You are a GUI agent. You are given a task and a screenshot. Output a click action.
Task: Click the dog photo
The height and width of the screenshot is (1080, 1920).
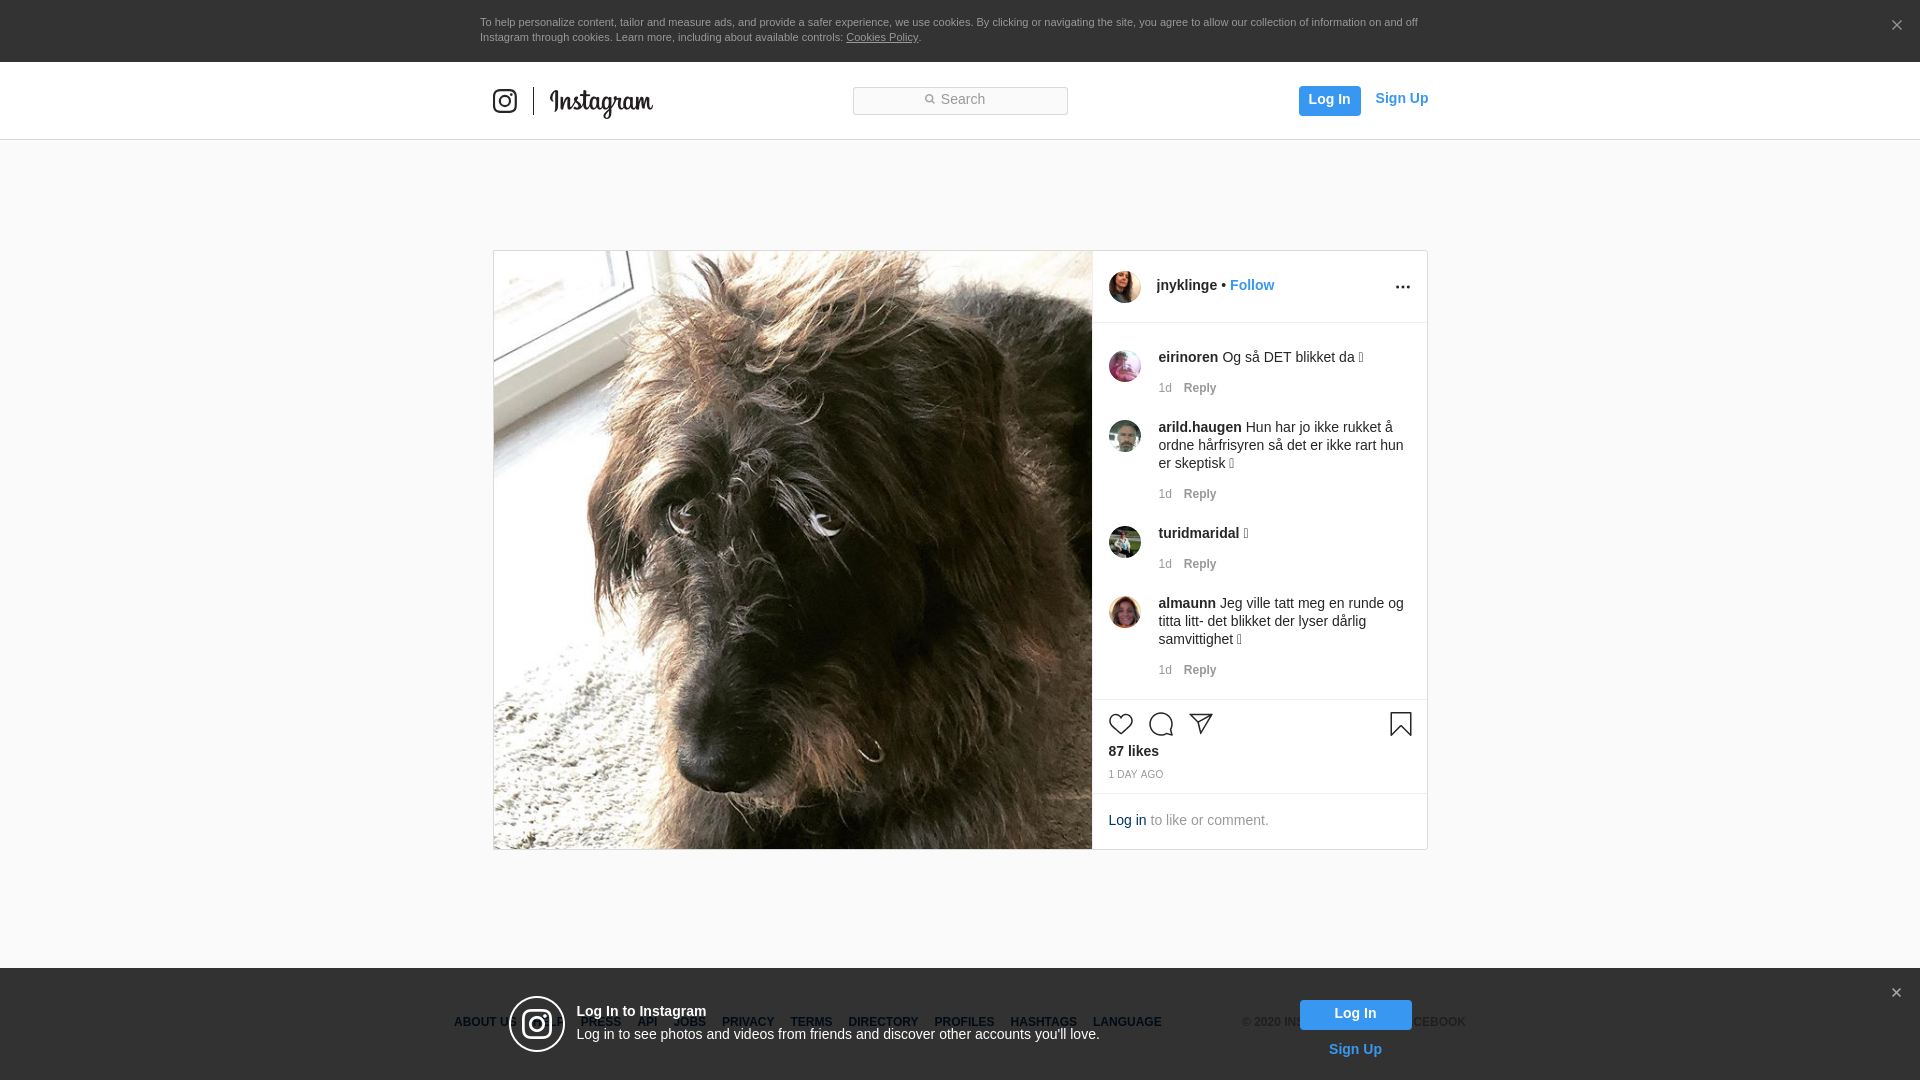click(x=793, y=550)
